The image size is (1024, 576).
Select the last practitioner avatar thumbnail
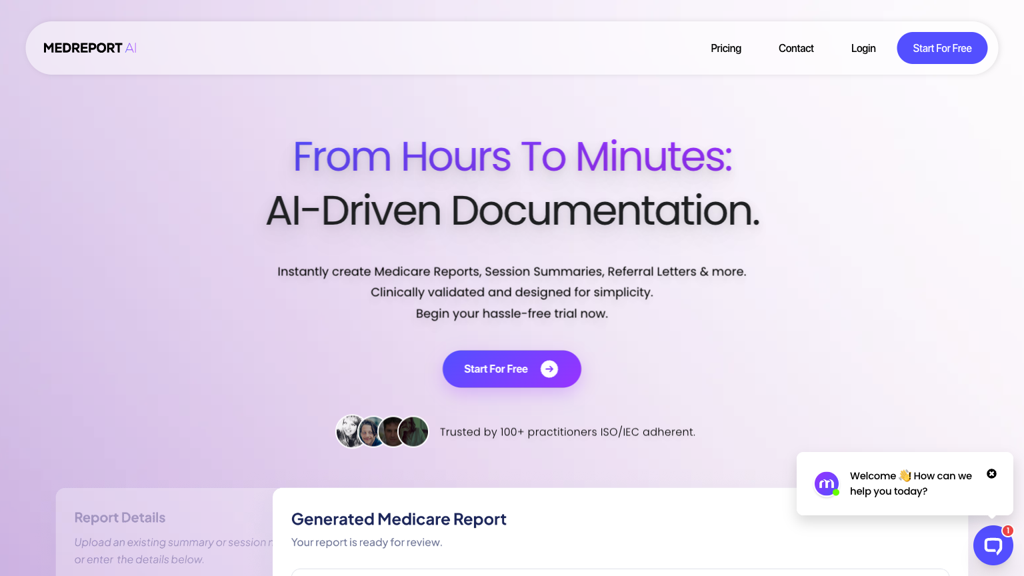(414, 431)
